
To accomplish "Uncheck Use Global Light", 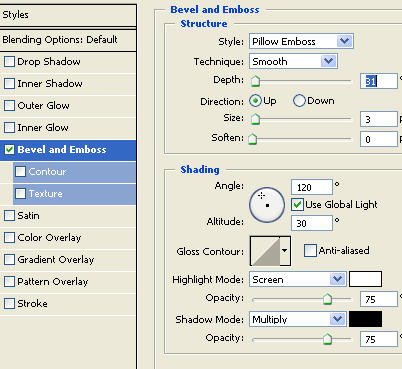I will pos(297,205).
